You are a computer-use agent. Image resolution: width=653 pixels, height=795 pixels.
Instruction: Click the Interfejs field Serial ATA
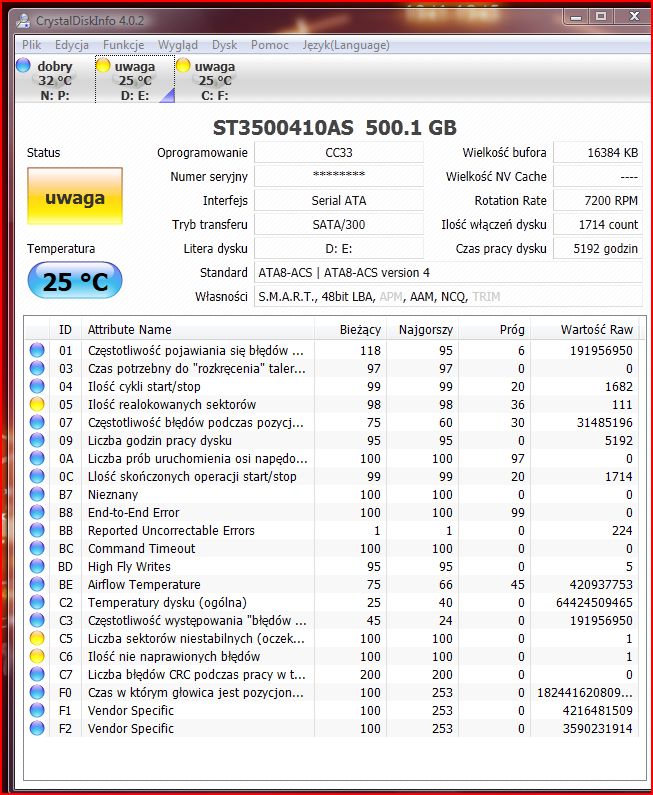tap(339, 200)
